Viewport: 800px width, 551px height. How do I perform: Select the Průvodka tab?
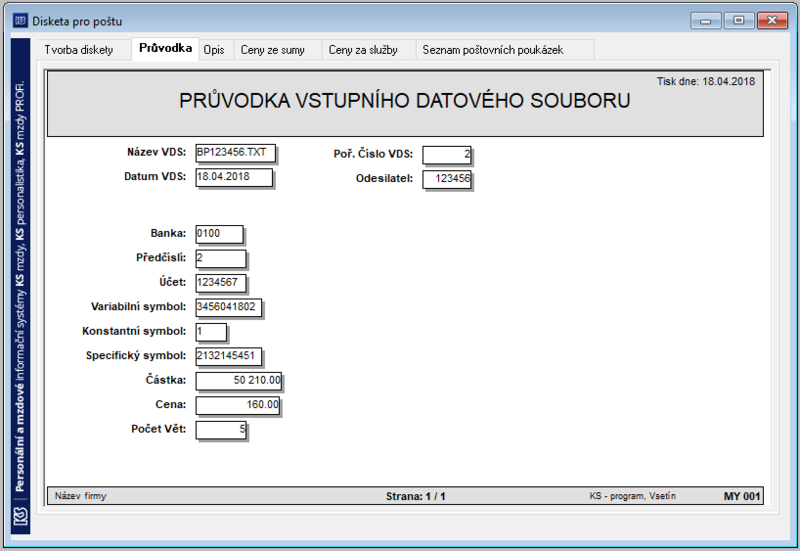(165, 48)
